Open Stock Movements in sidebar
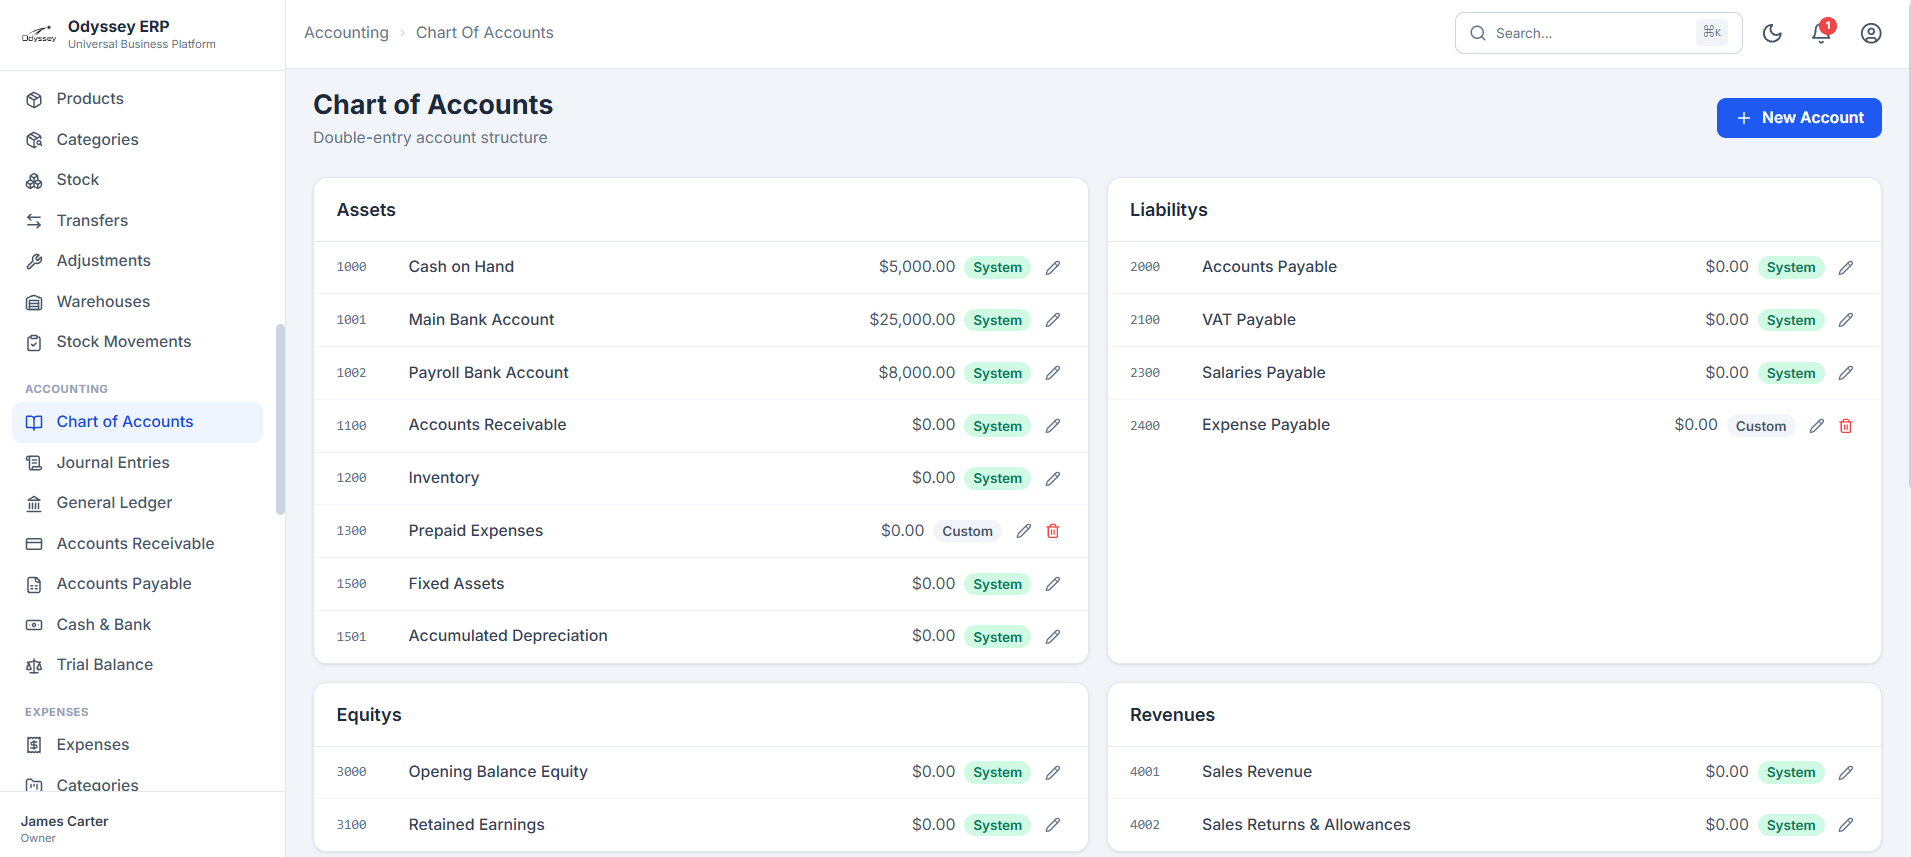 click(x=137, y=342)
